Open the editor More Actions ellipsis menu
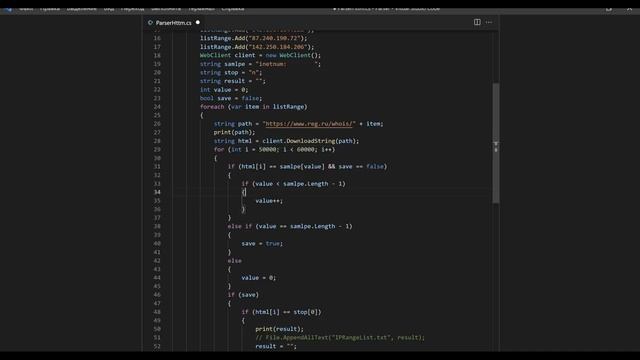The height and width of the screenshot is (360, 640). point(489,22)
